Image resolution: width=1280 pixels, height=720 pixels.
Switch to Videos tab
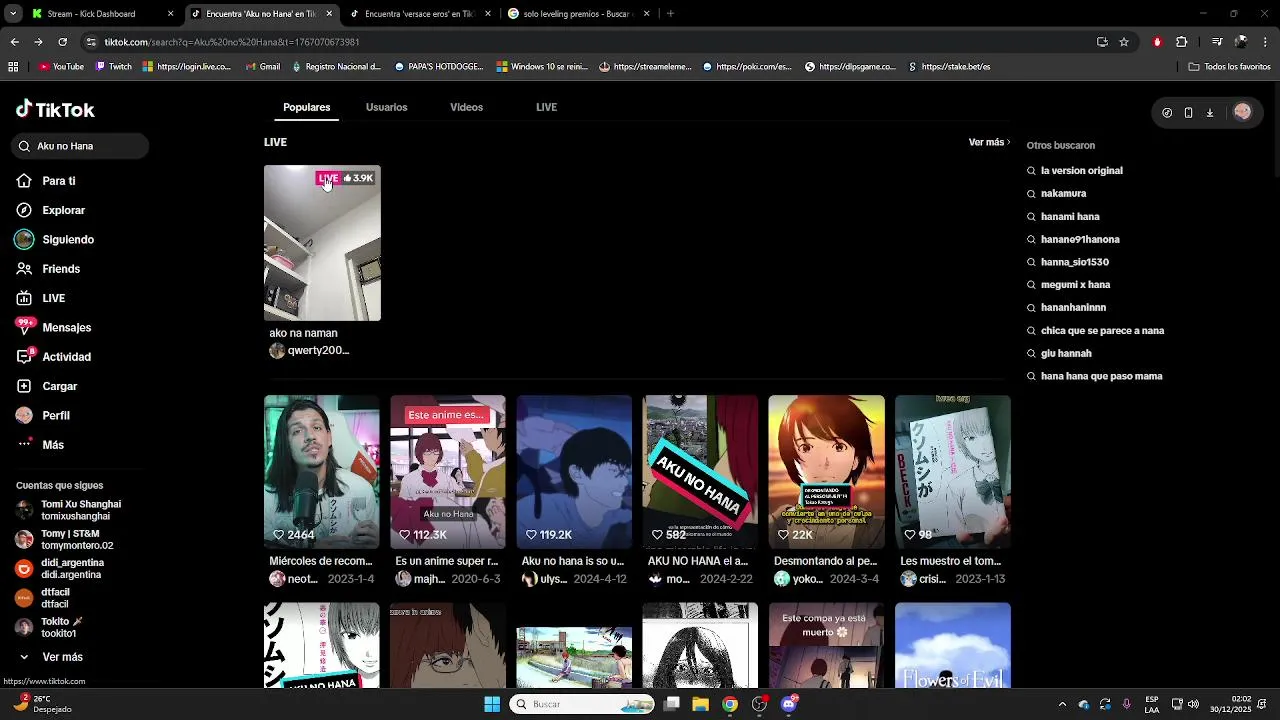[x=466, y=107]
